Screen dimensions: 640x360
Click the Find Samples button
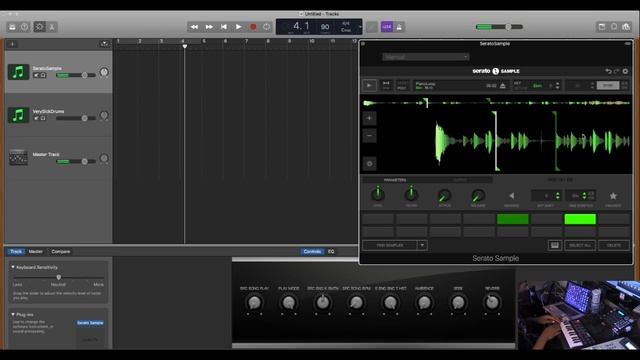[390, 245]
